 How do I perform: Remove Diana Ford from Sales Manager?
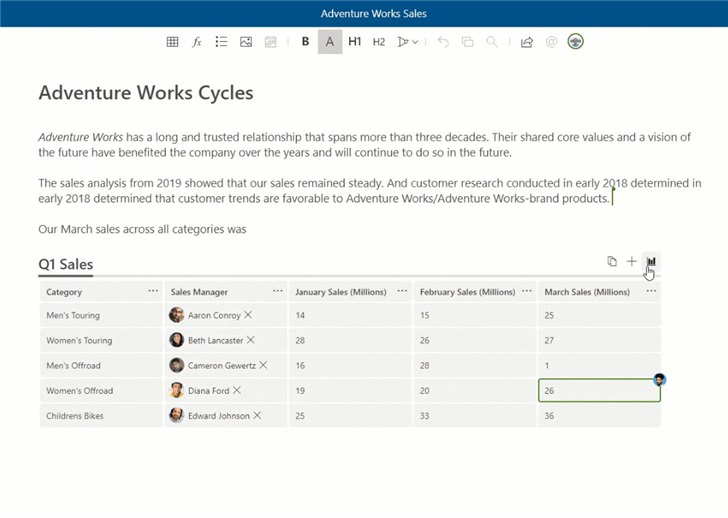[x=237, y=391]
